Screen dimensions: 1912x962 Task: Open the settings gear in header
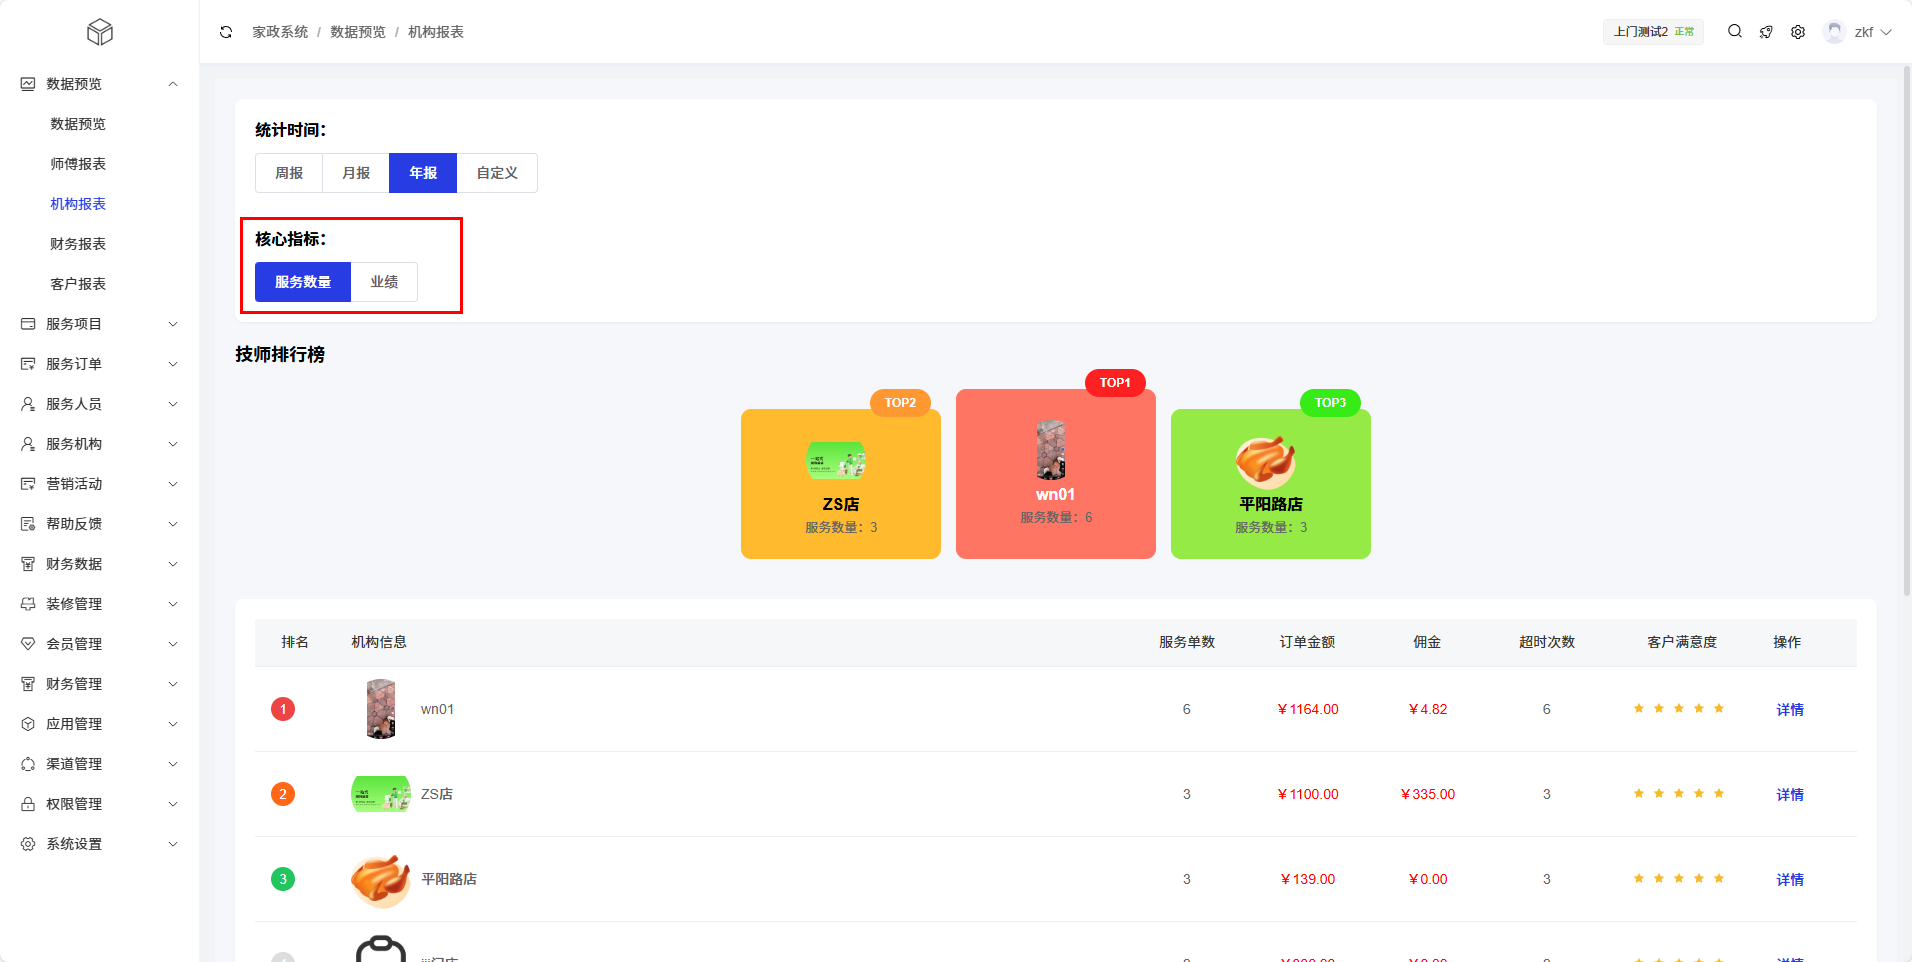(1798, 32)
